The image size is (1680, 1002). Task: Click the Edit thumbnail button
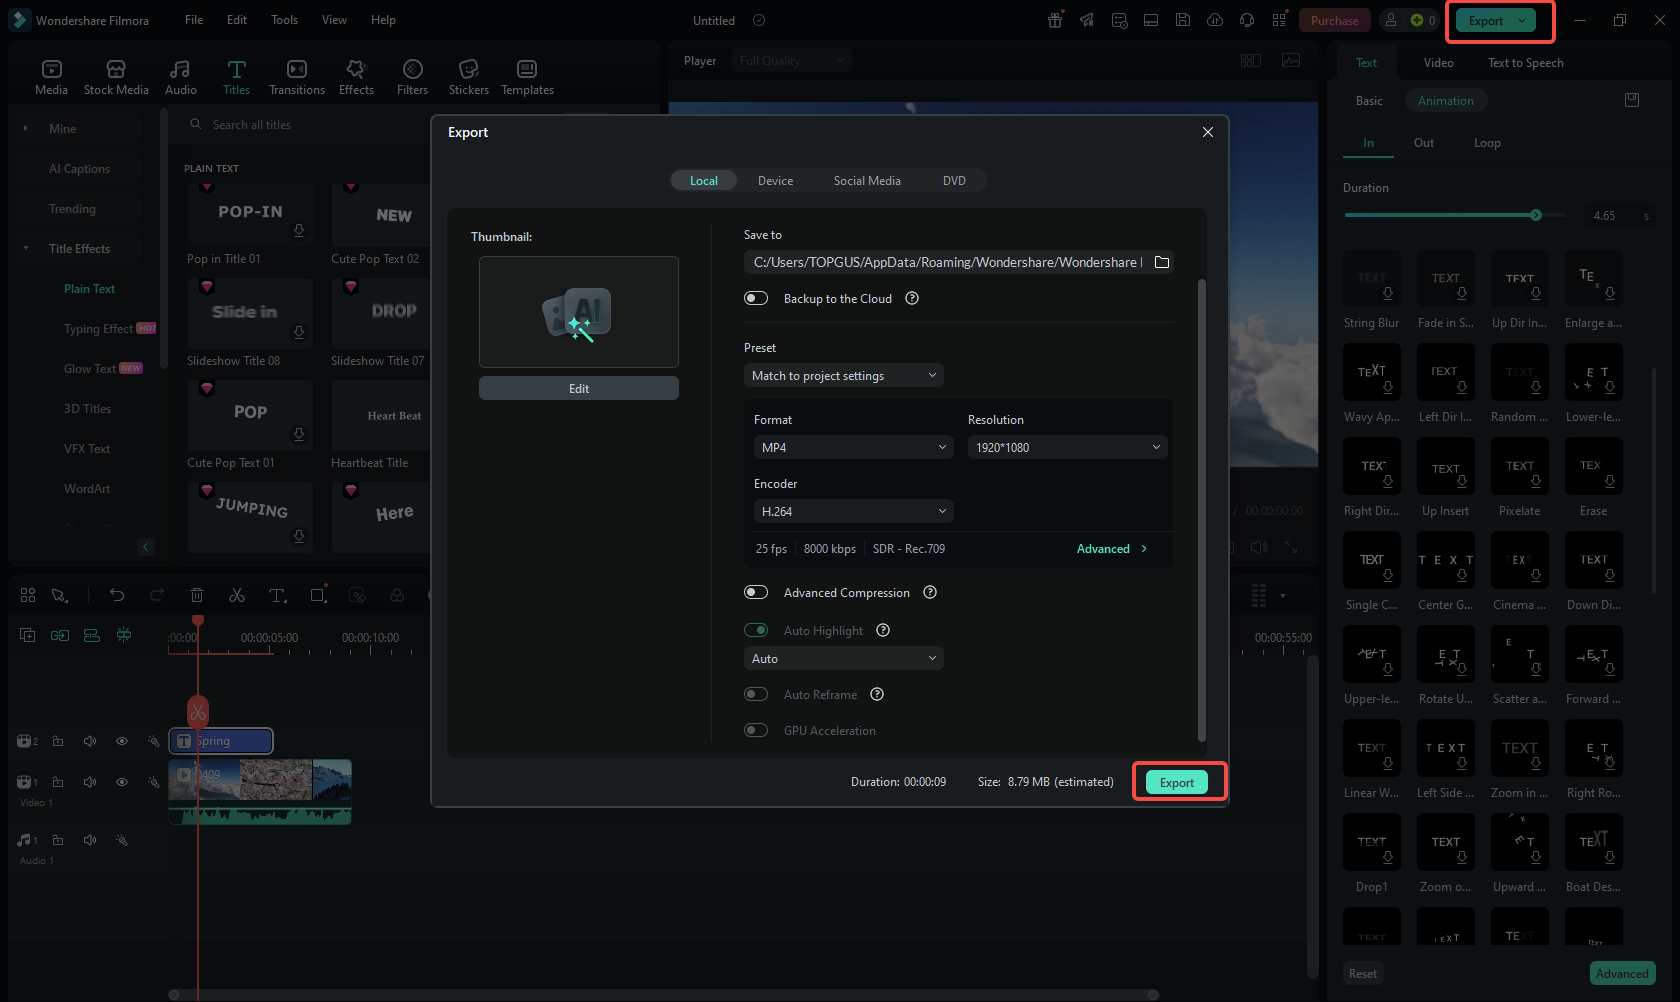579,388
